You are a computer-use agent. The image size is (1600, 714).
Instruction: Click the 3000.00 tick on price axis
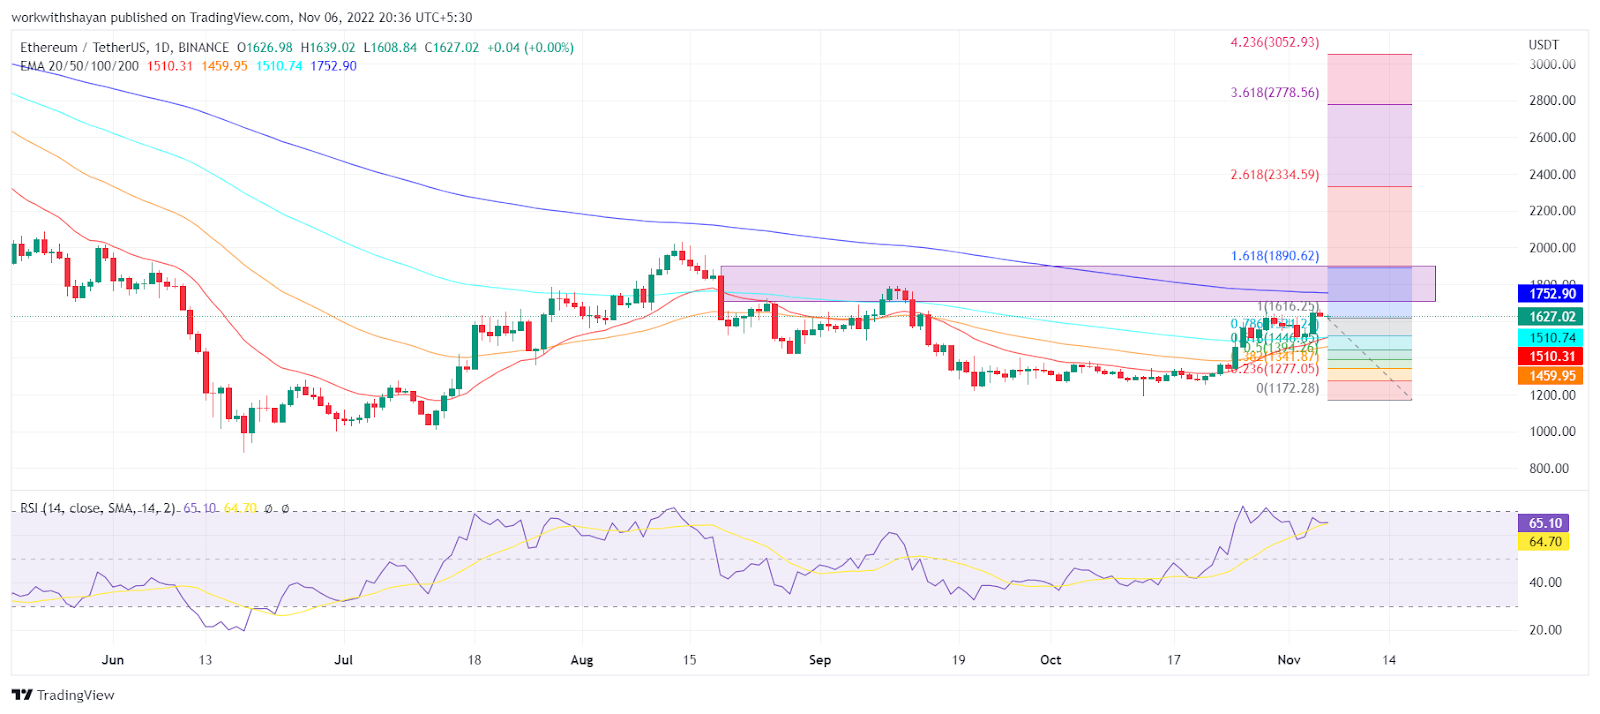click(x=1552, y=64)
